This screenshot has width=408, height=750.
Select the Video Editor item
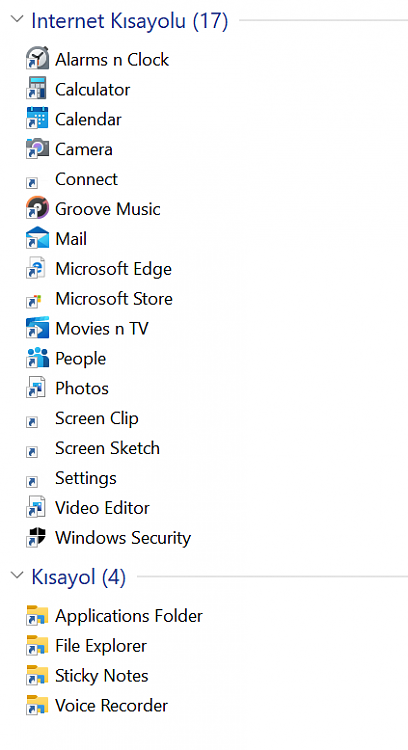pos(88,507)
